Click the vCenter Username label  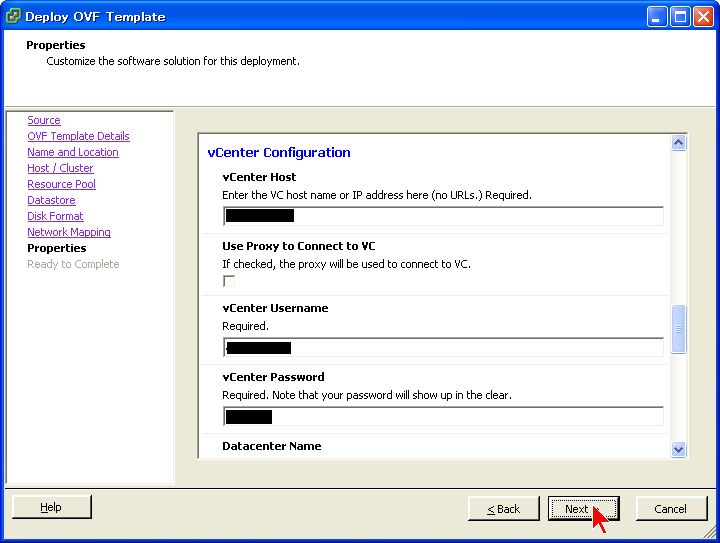[275, 308]
